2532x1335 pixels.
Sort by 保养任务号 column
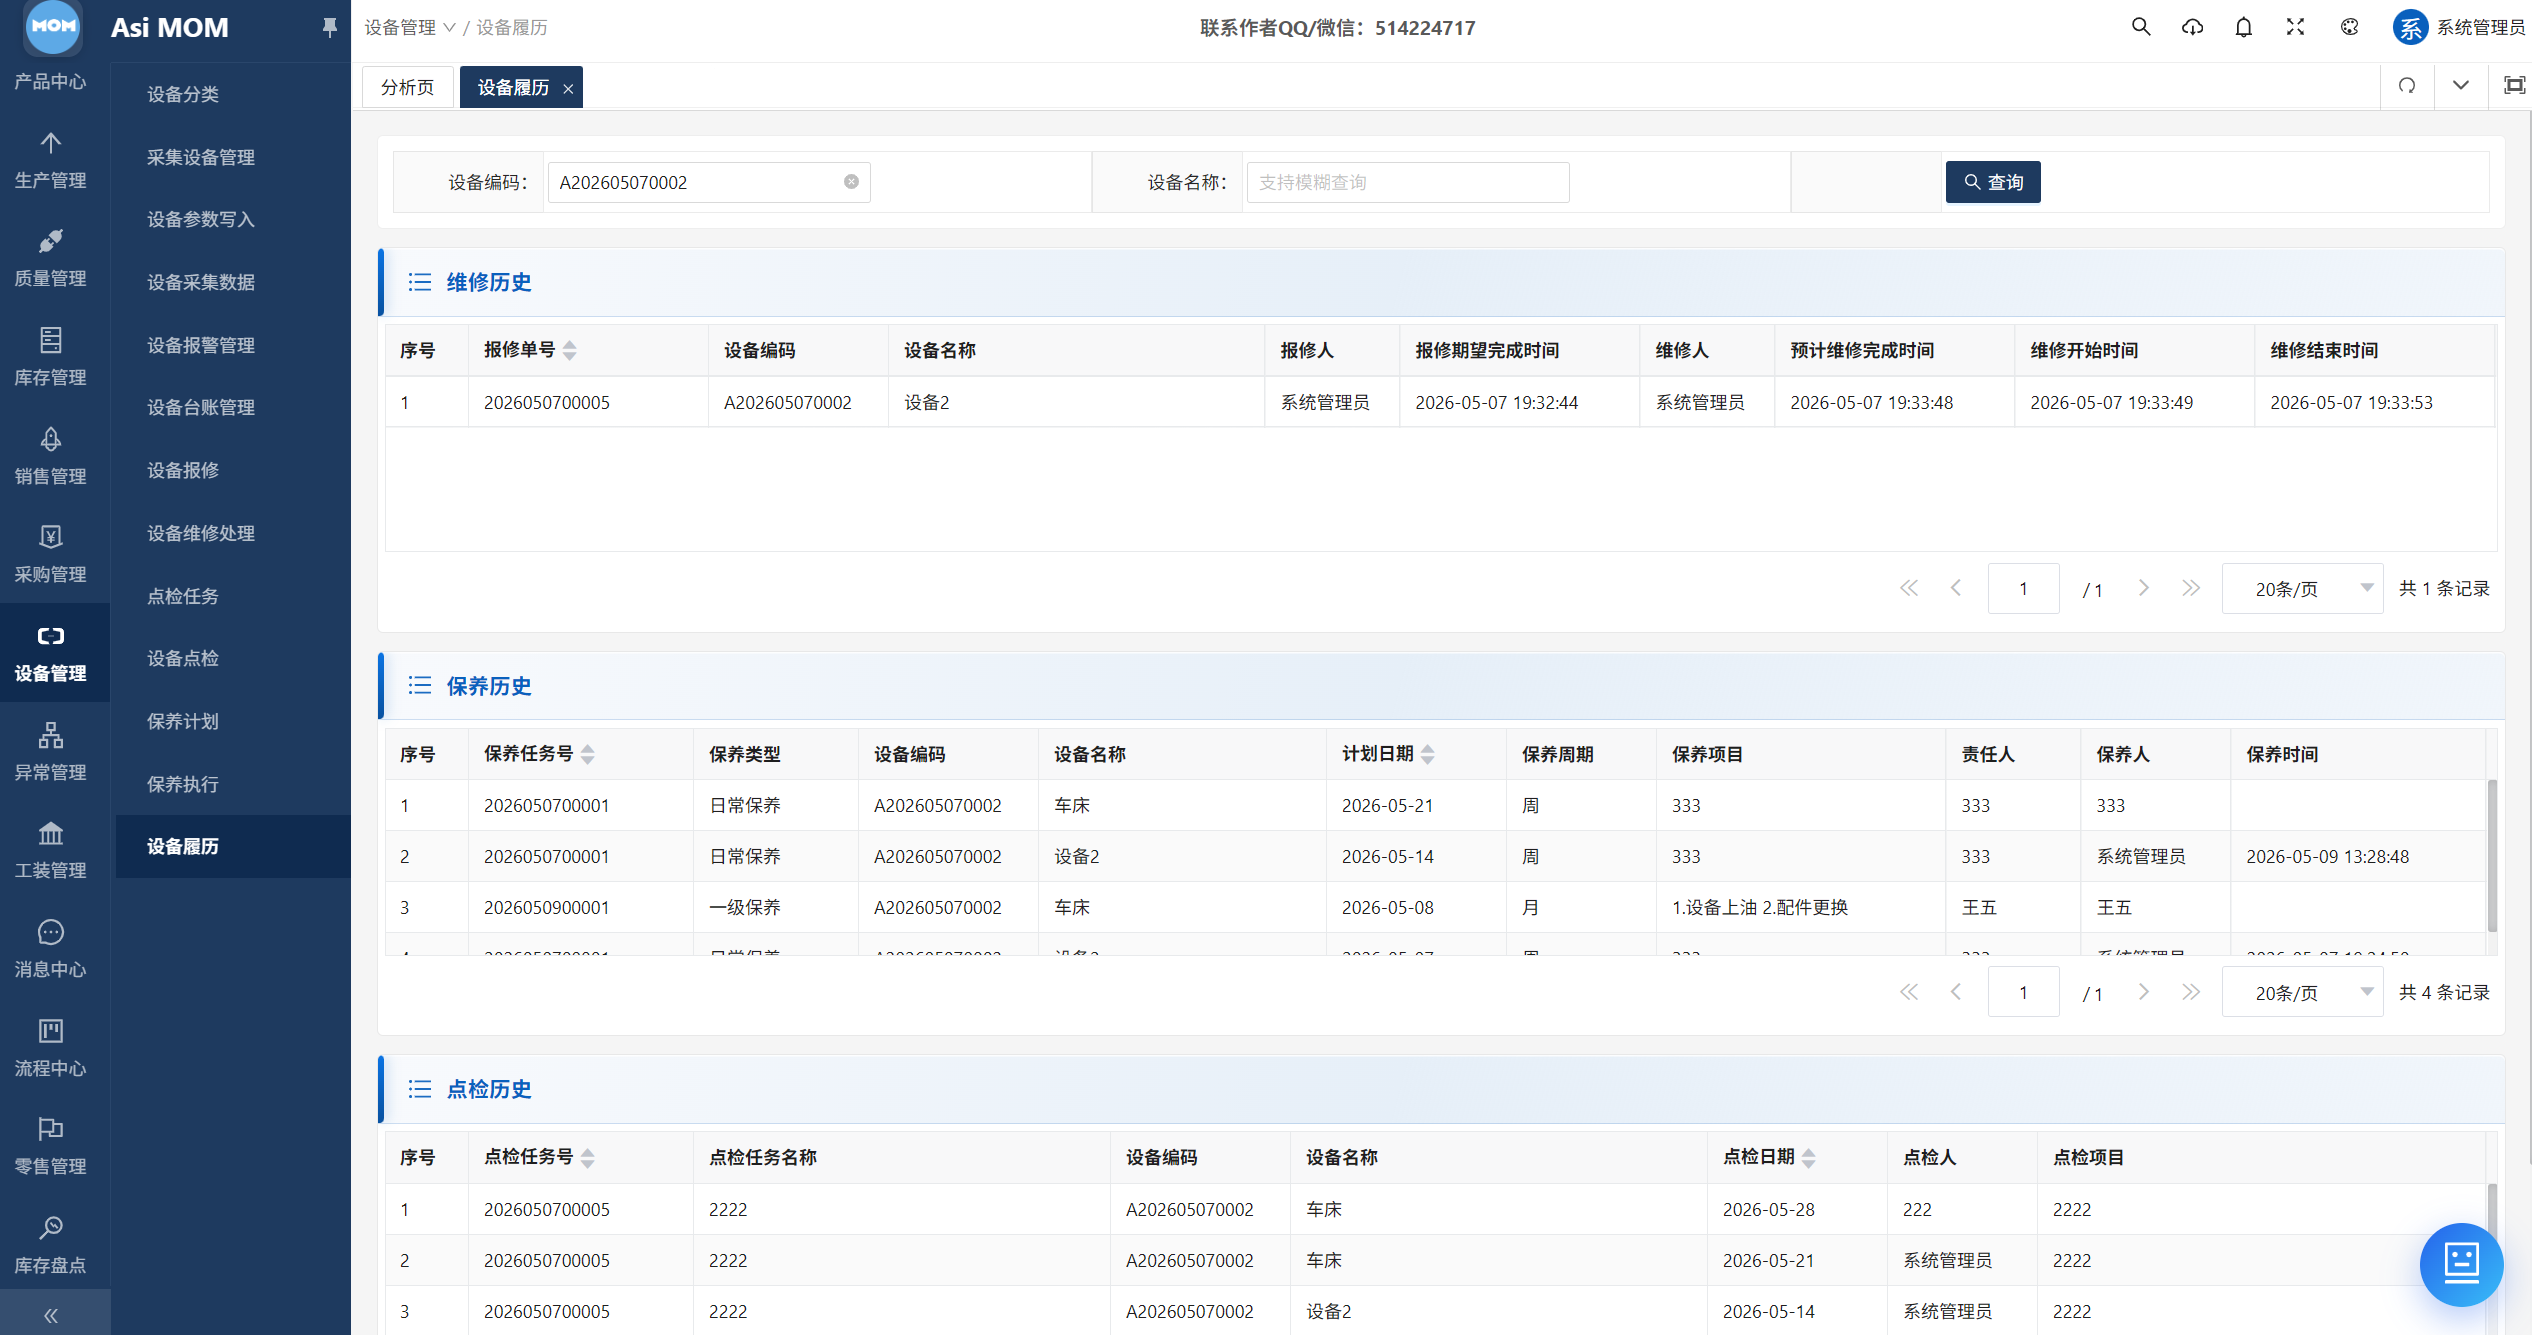pos(588,754)
